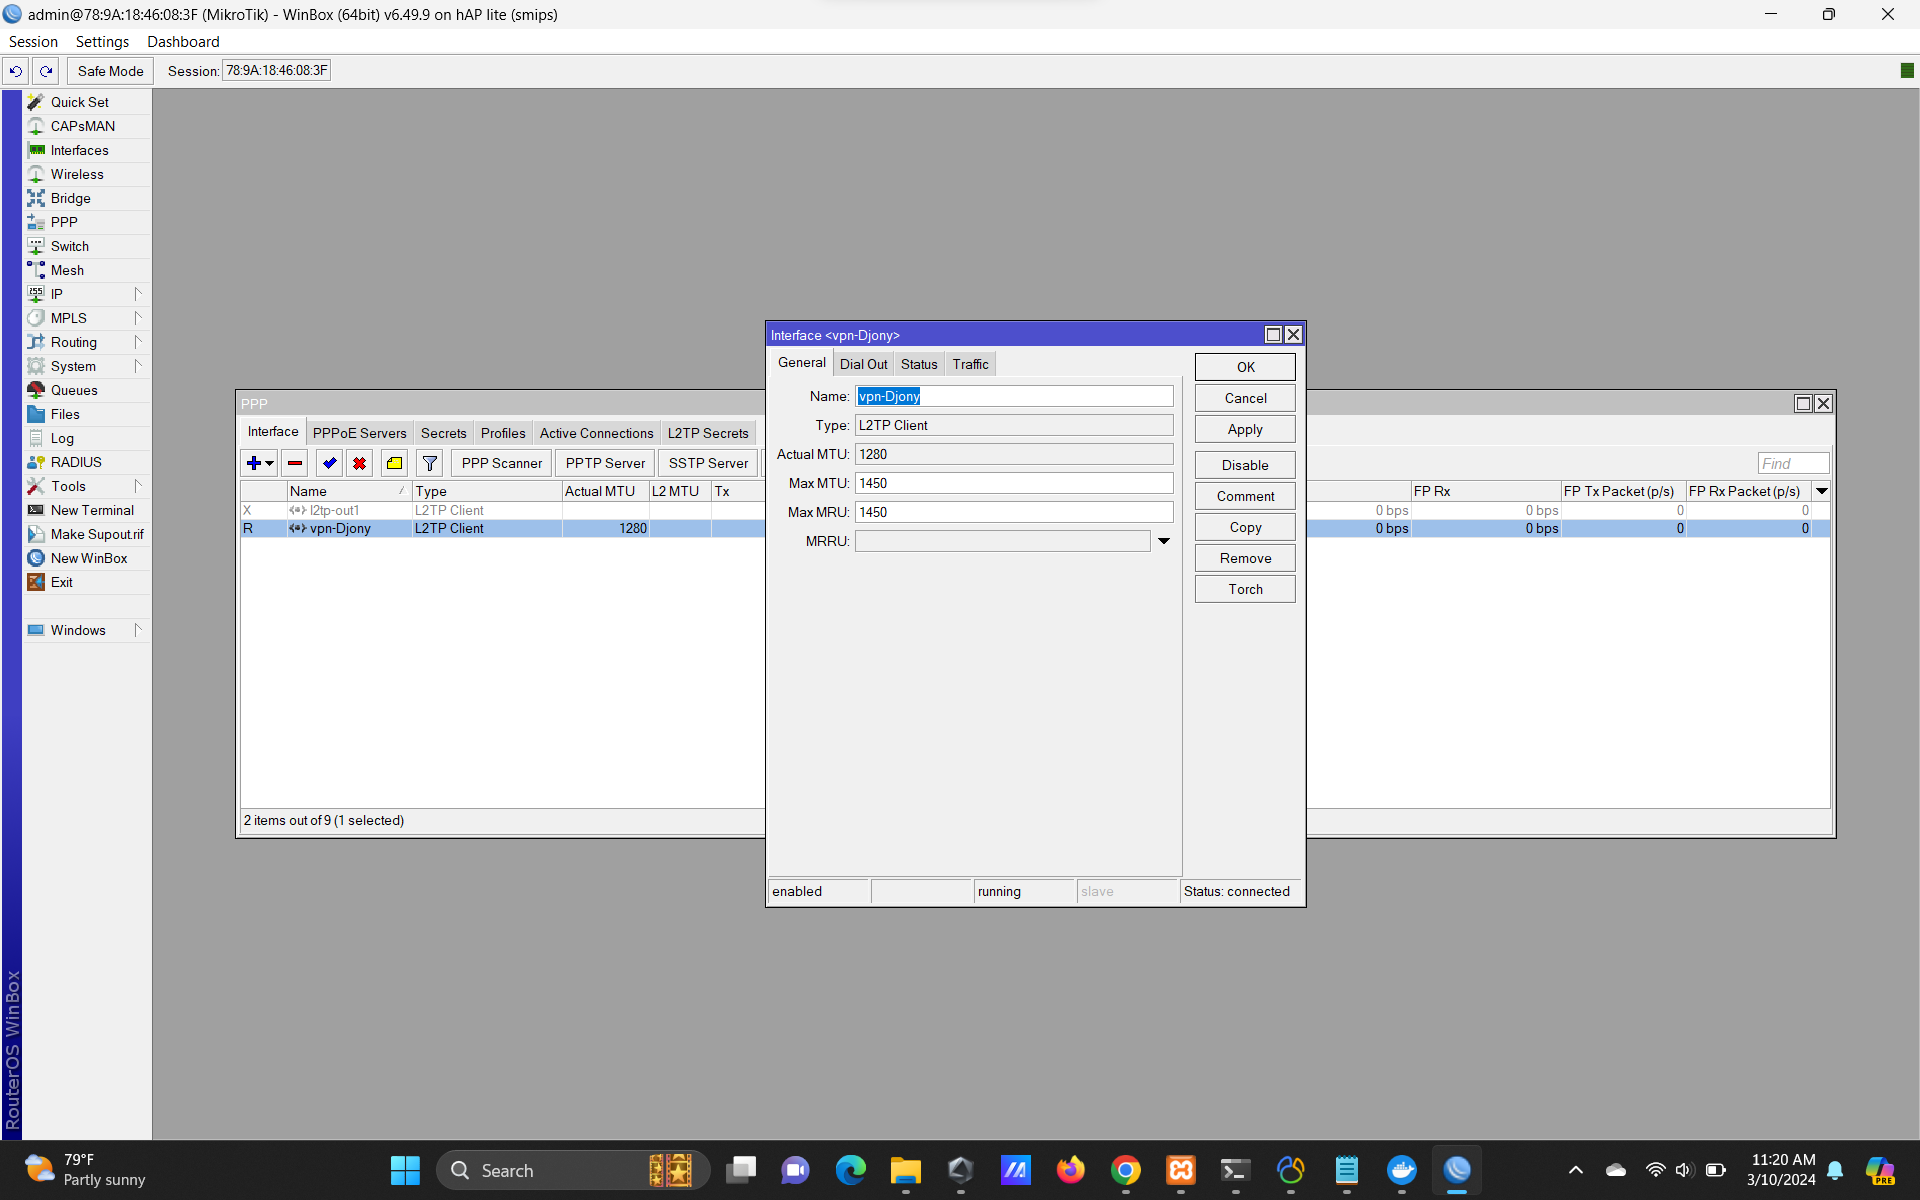Expand the IP submenu
The width and height of the screenshot is (1920, 1200).
(x=138, y=294)
